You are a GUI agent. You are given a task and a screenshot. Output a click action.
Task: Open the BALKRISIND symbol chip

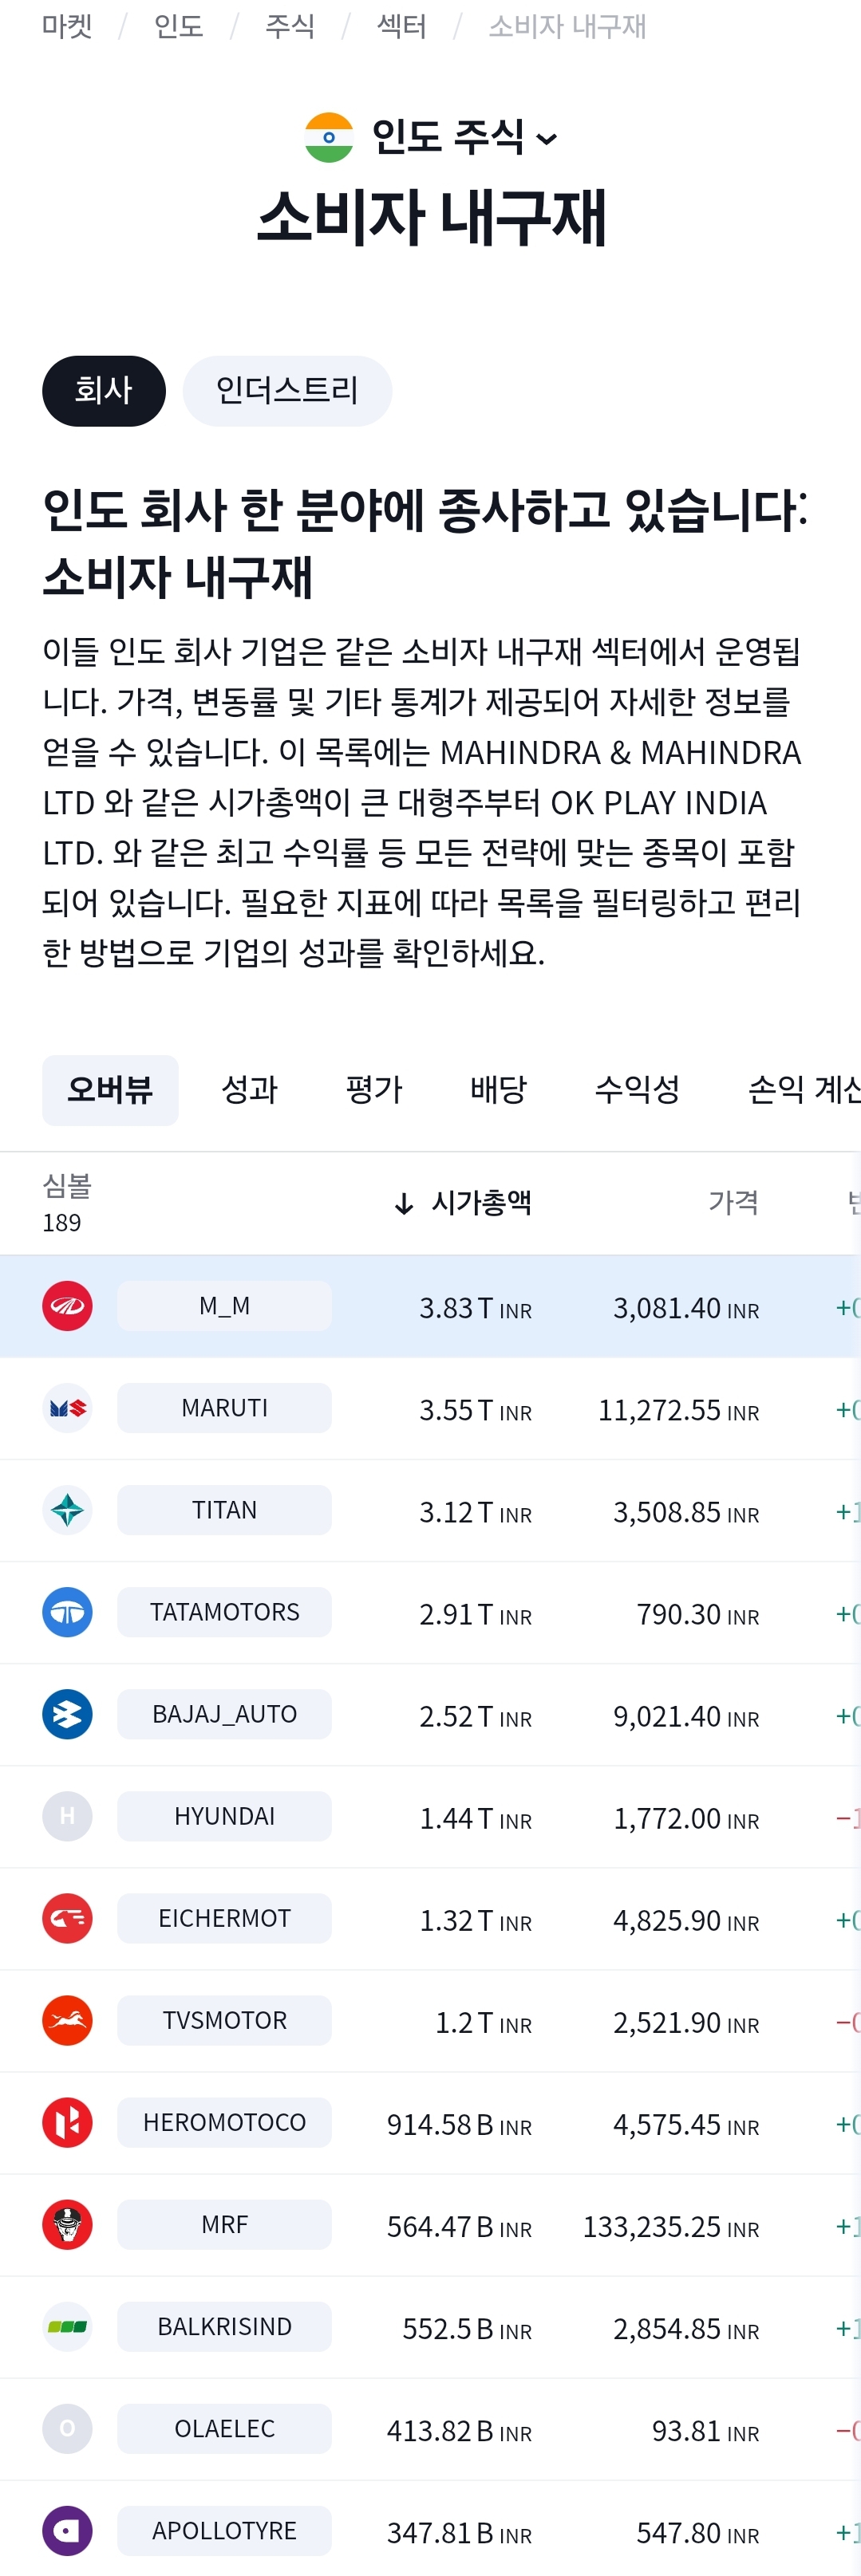(224, 2327)
